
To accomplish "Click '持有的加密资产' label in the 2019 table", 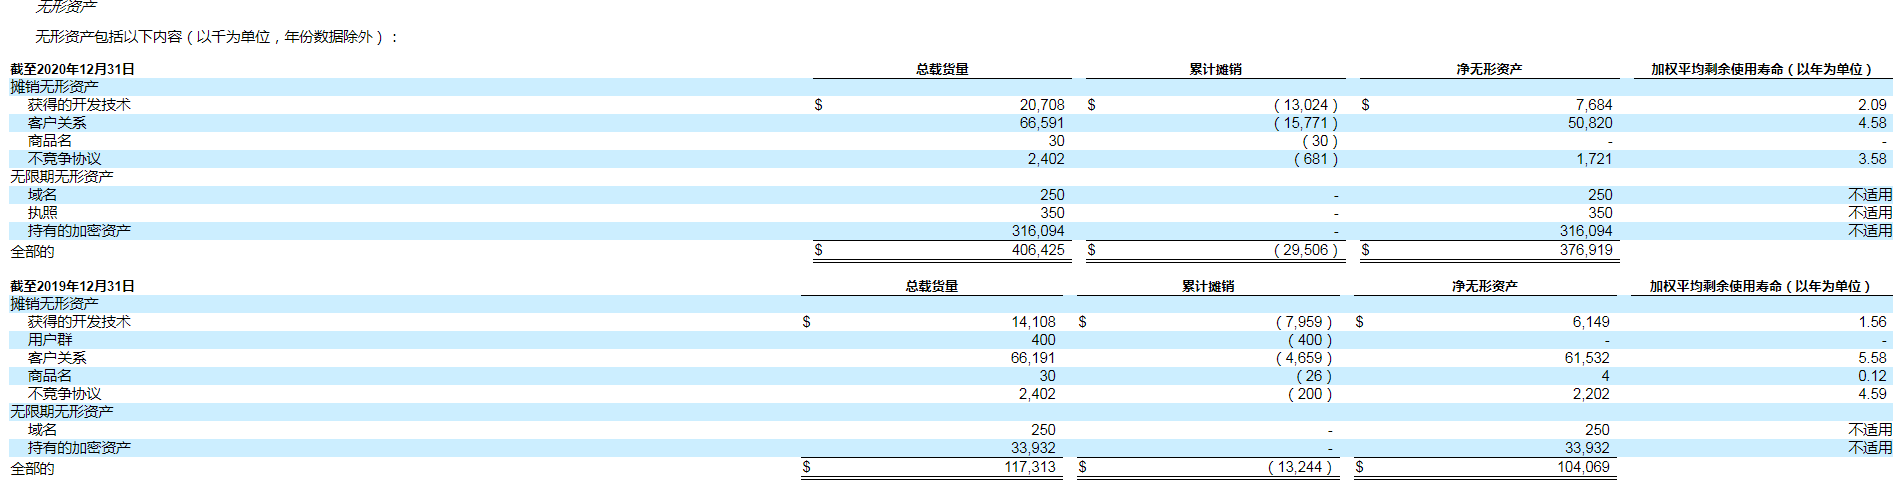I will (79, 448).
